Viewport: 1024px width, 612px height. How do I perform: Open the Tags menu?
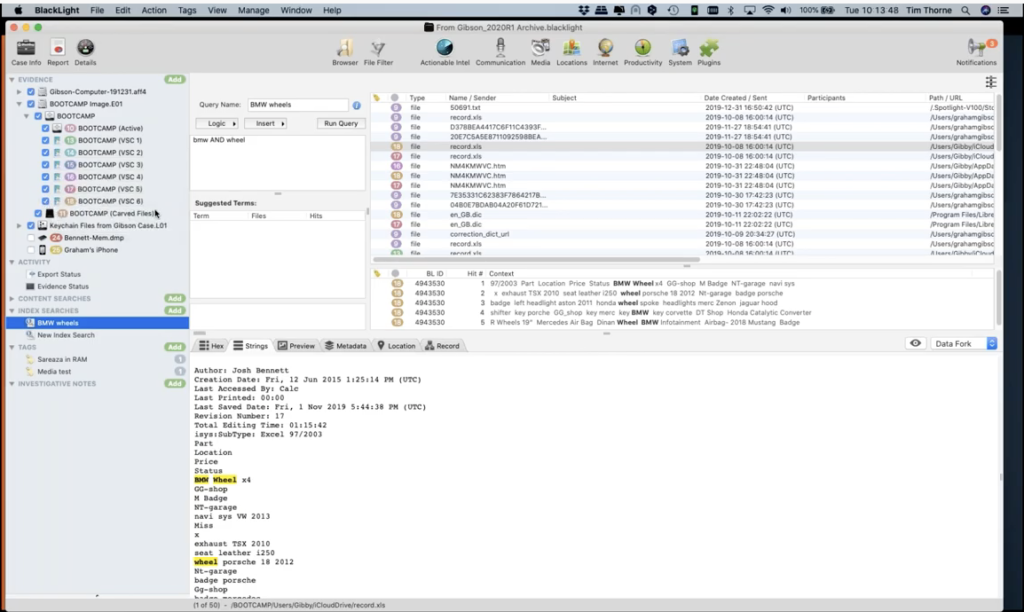pos(187,10)
